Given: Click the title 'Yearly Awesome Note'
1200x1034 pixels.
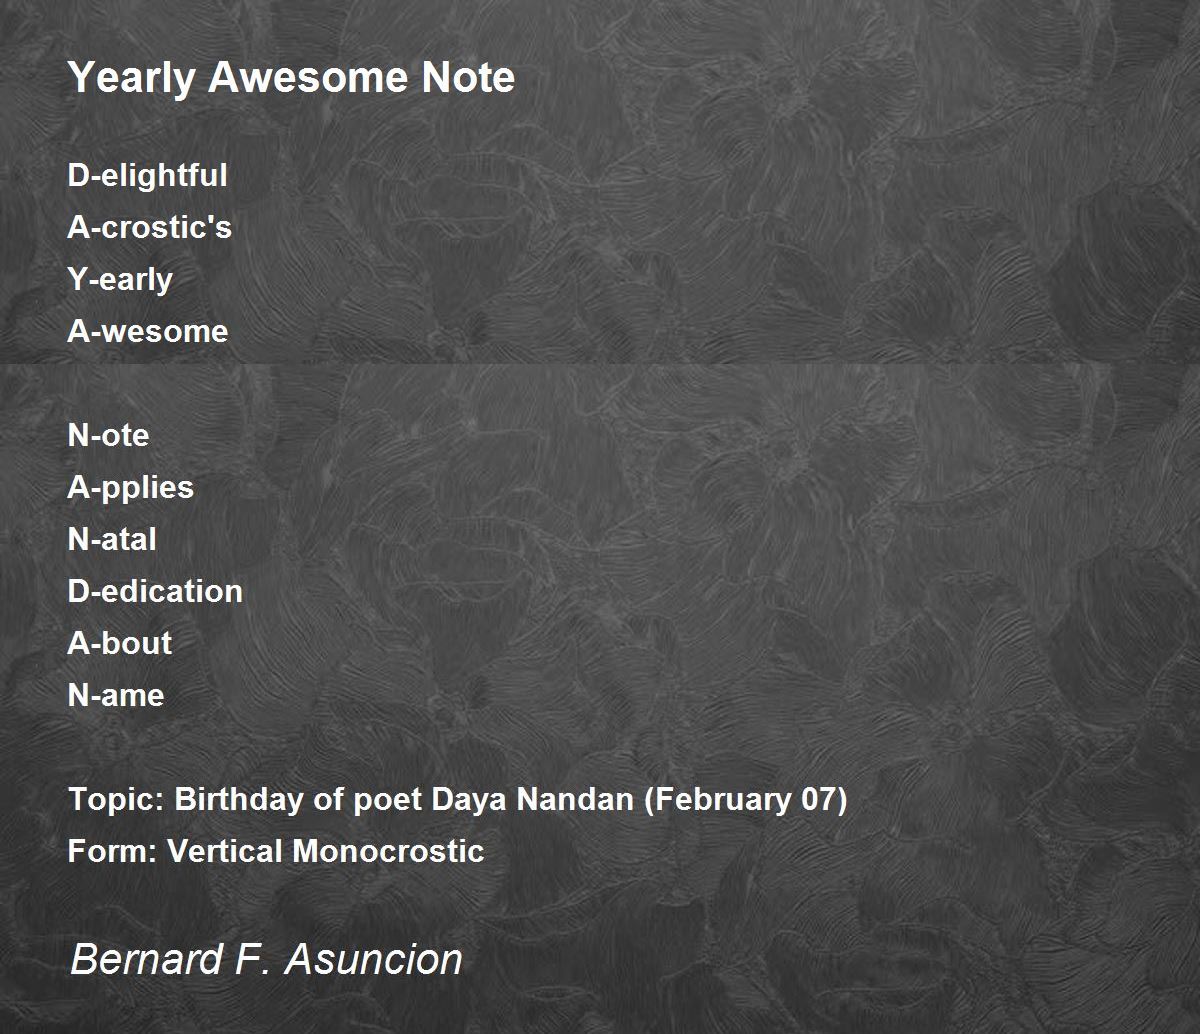Looking at the screenshot, I should coord(291,78).
